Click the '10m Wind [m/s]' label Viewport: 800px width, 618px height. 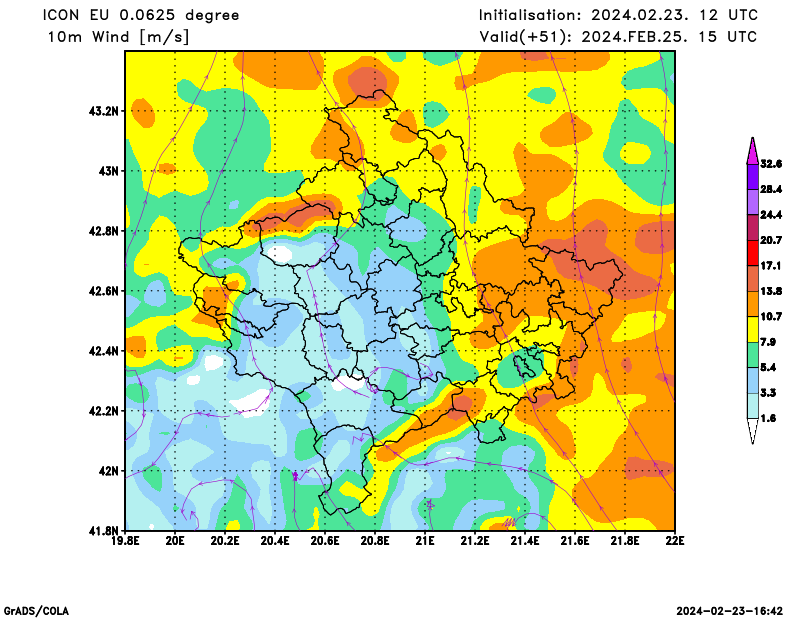click(118, 37)
